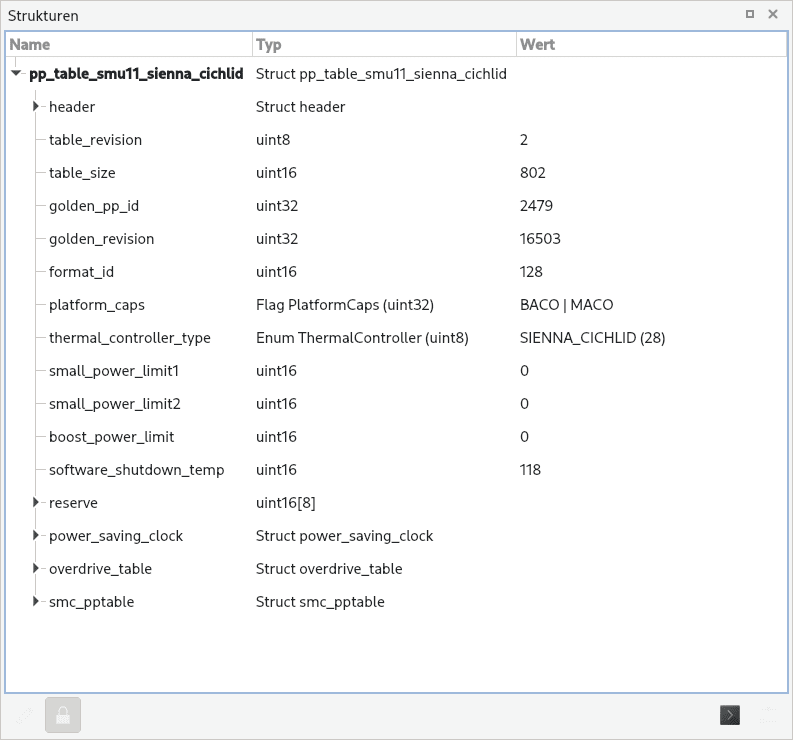The height and width of the screenshot is (740, 793).
Task: Expand the header struct node
Action: point(35,106)
